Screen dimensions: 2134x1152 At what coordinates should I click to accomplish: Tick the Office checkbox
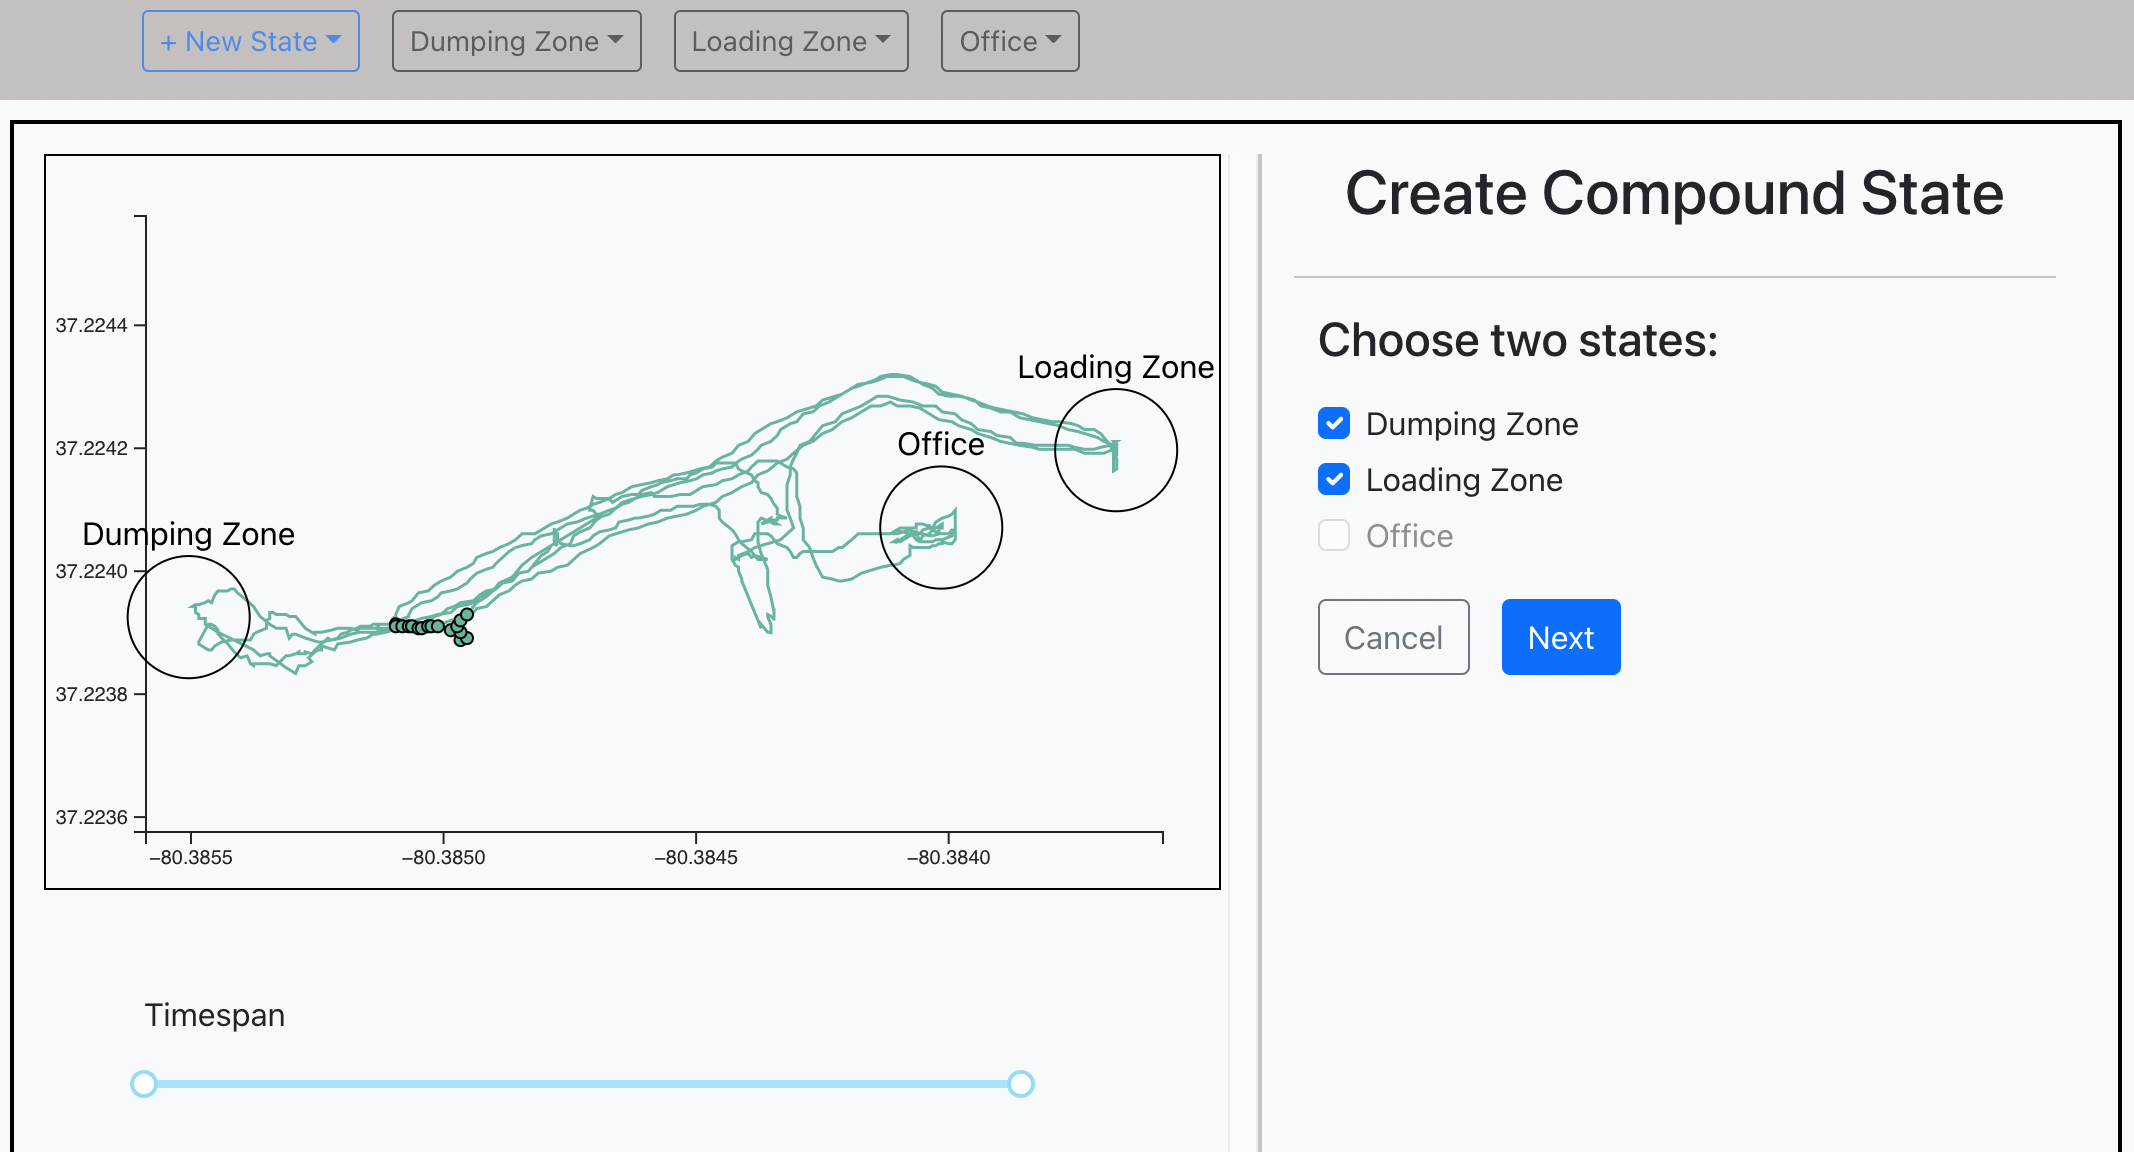pos(1333,536)
